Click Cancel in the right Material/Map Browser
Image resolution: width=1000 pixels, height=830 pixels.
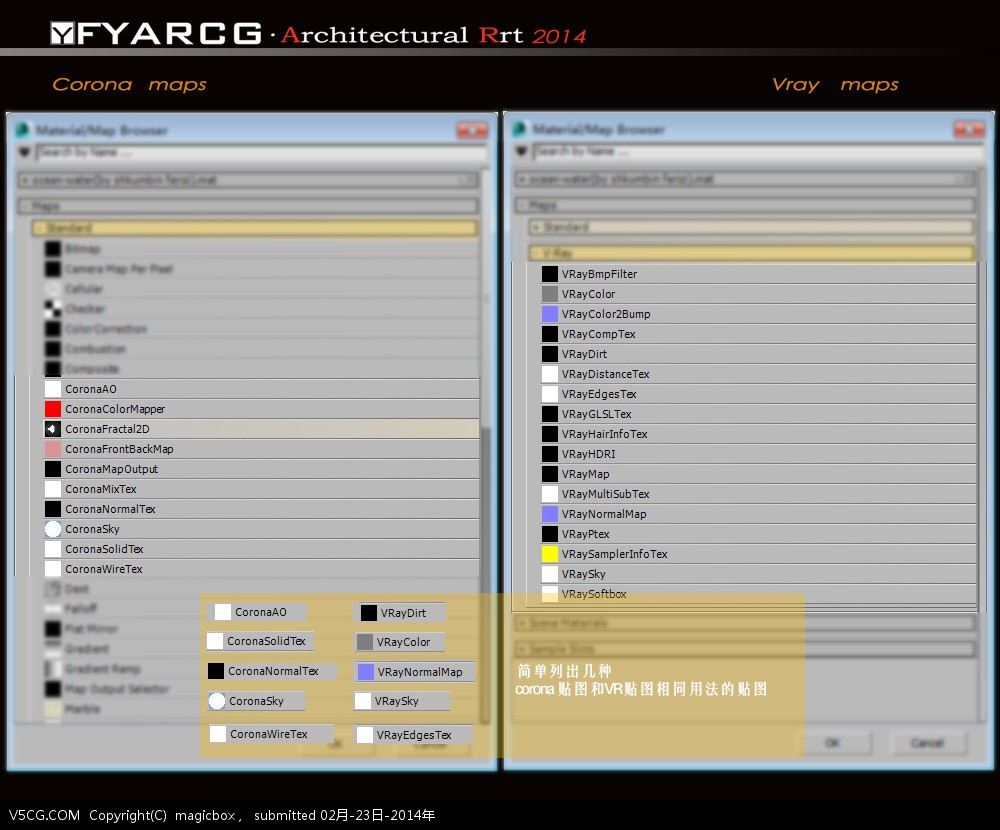[927, 743]
